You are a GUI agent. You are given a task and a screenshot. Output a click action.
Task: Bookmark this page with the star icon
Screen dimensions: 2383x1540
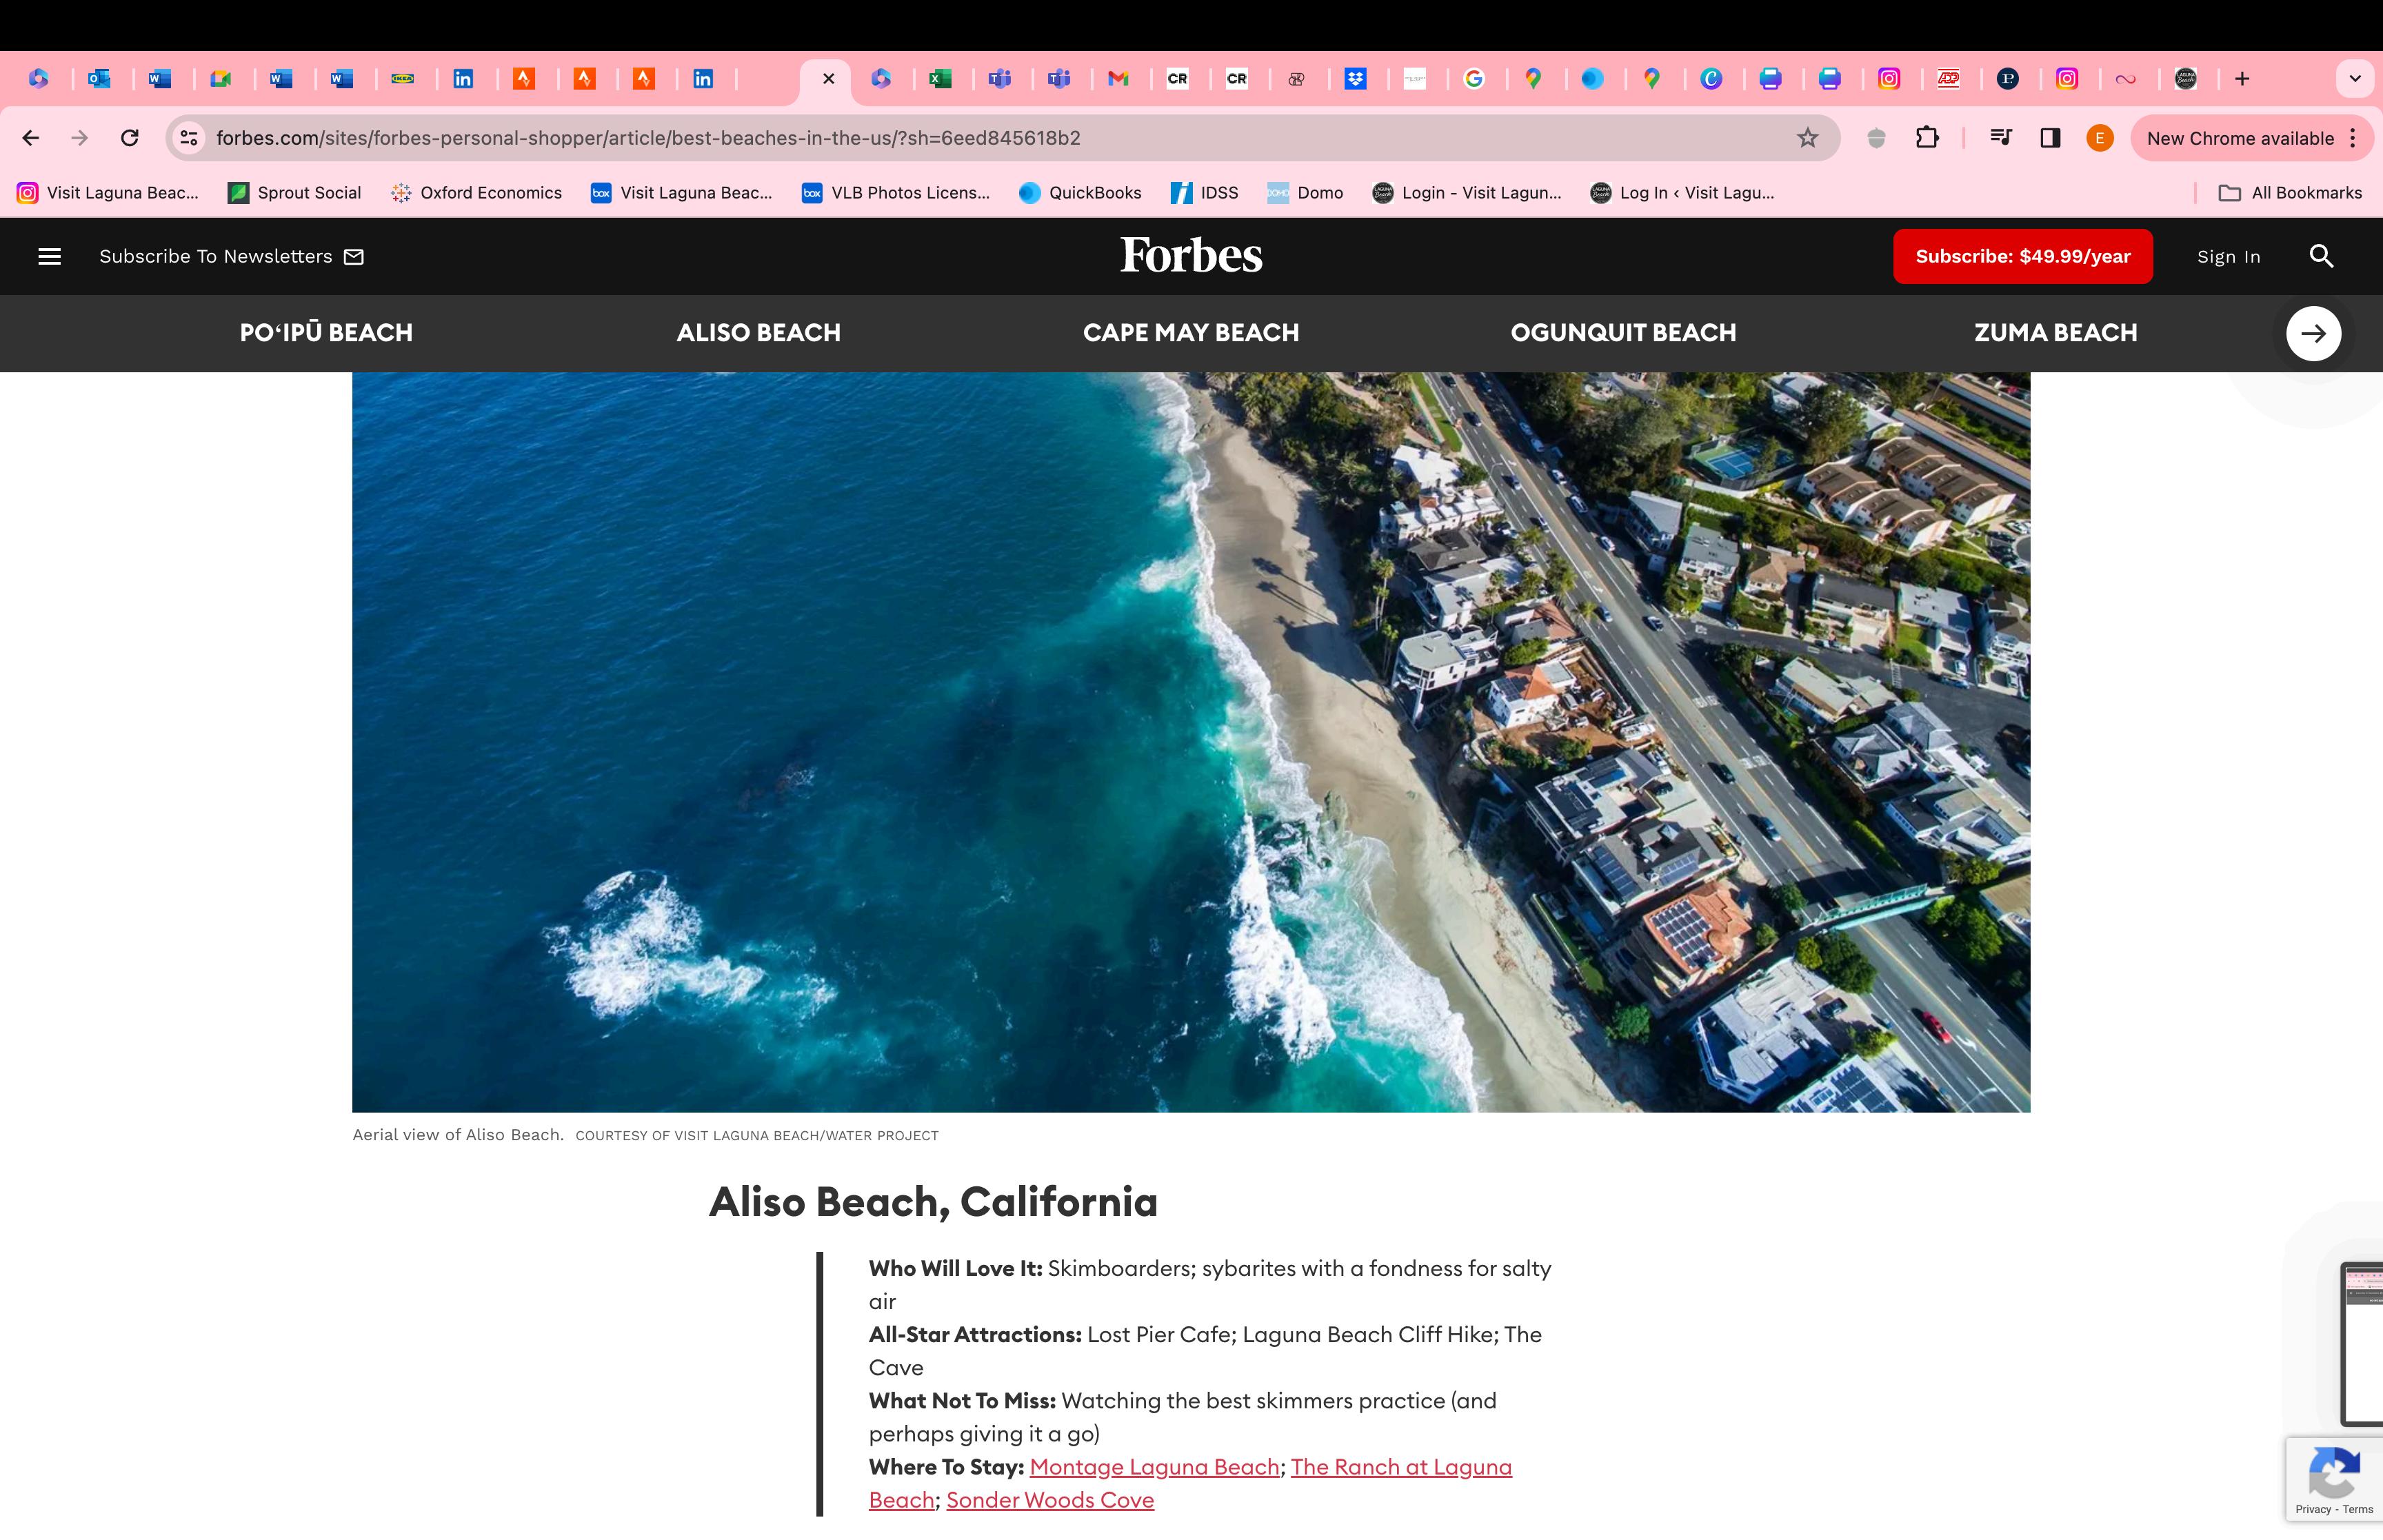point(1807,138)
